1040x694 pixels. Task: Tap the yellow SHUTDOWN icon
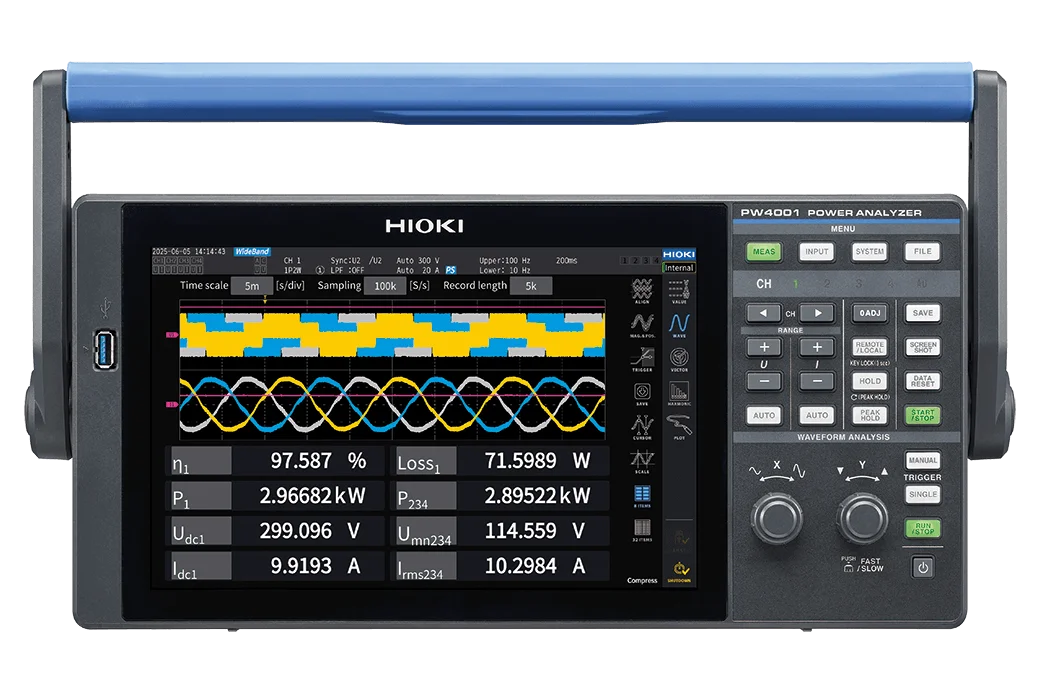[679, 572]
